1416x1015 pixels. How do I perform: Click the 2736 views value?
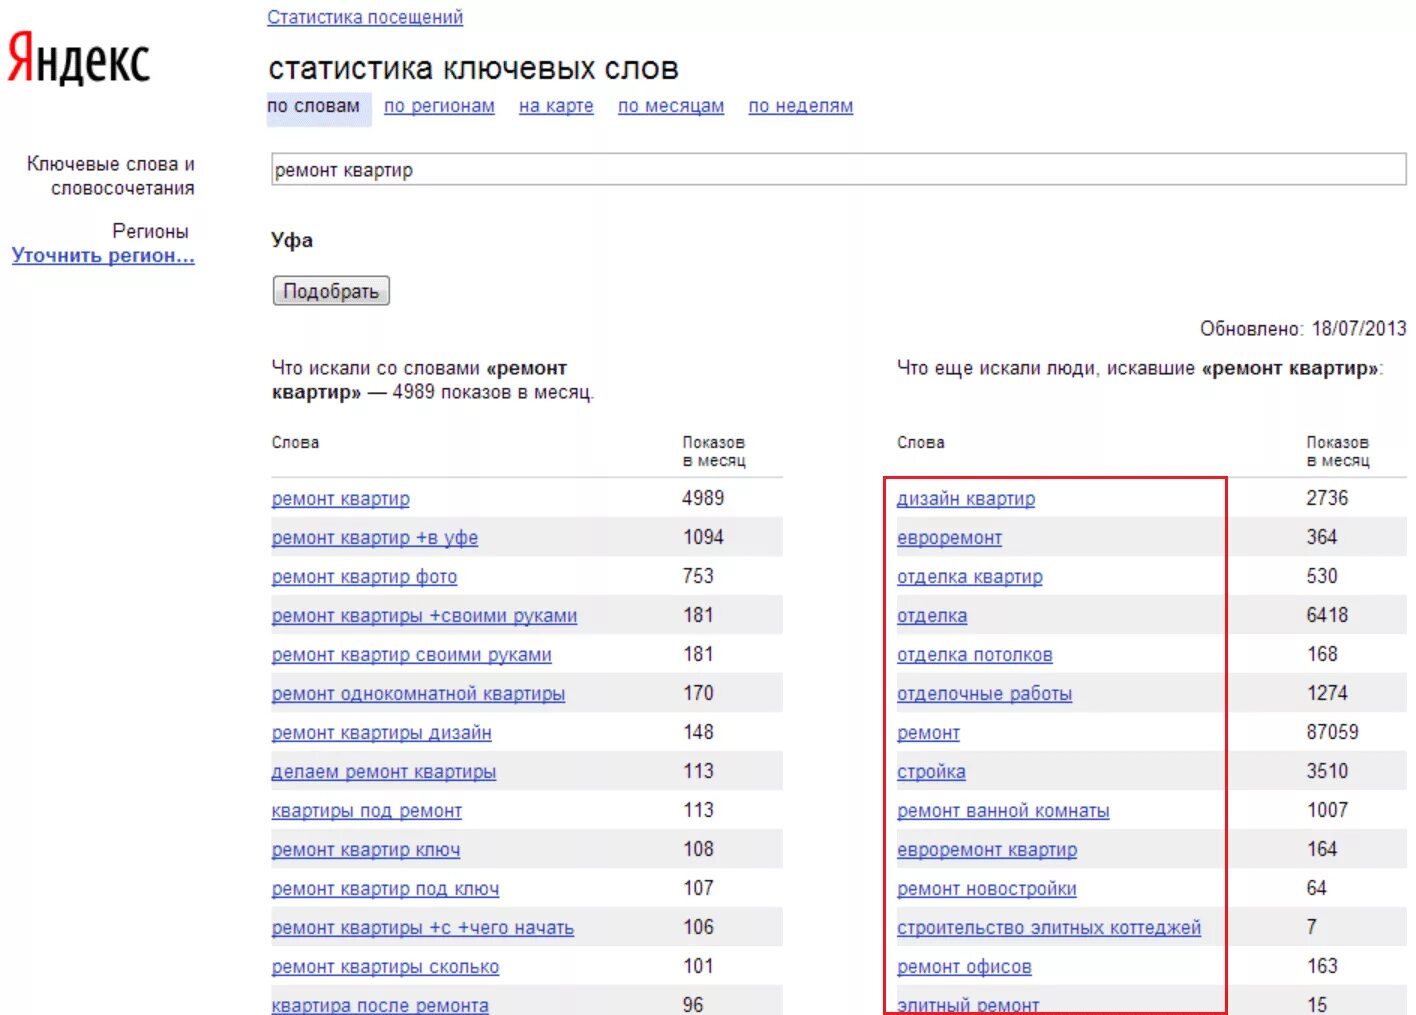(x=1327, y=498)
